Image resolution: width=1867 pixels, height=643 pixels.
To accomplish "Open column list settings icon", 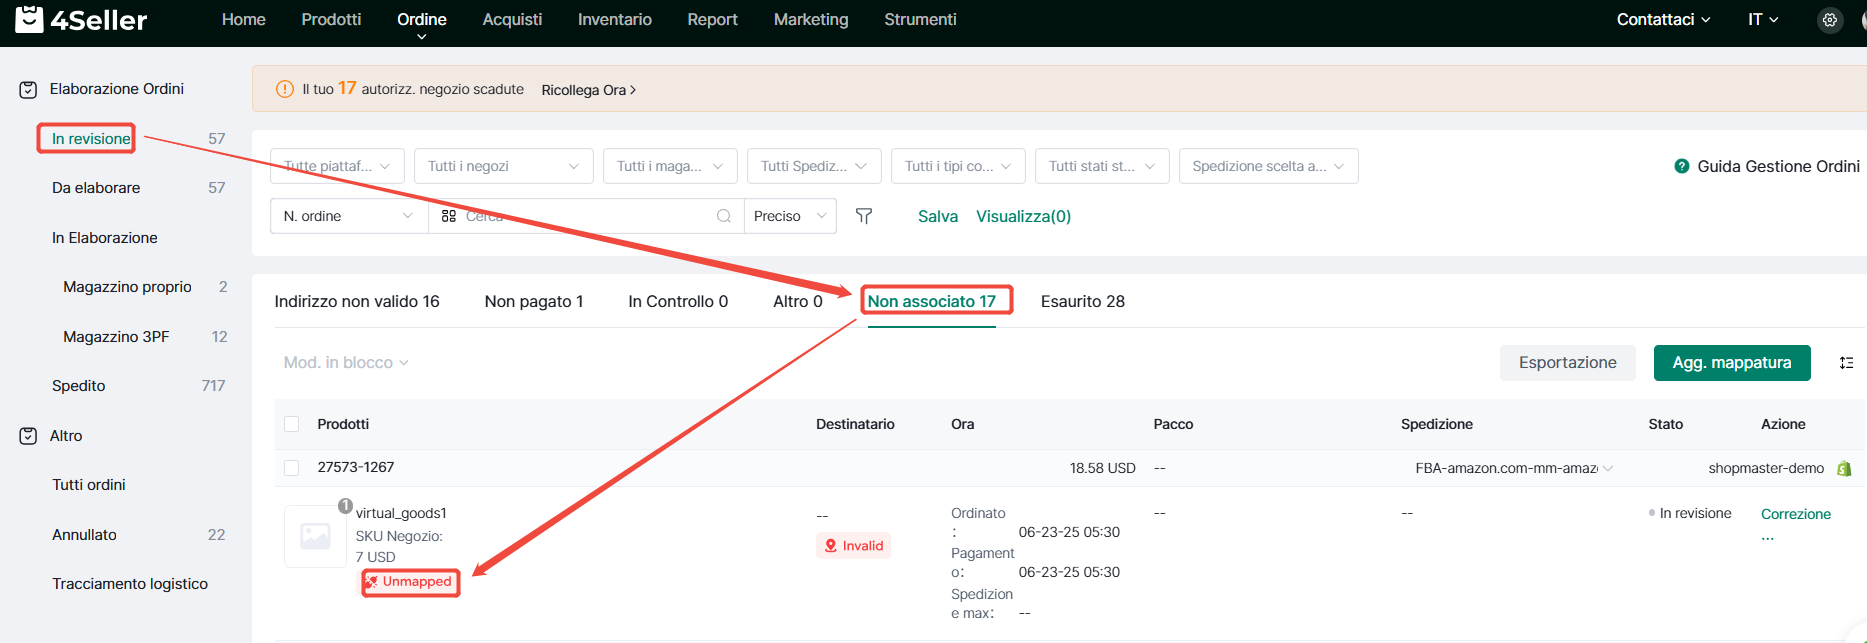I will [1846, 363].
